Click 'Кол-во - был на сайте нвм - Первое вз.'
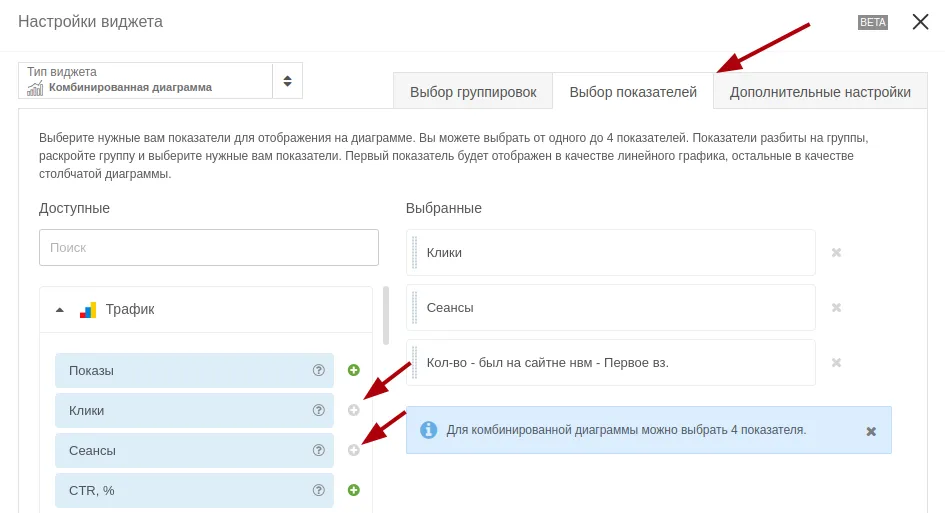945x513 pixels. (611, 362)
